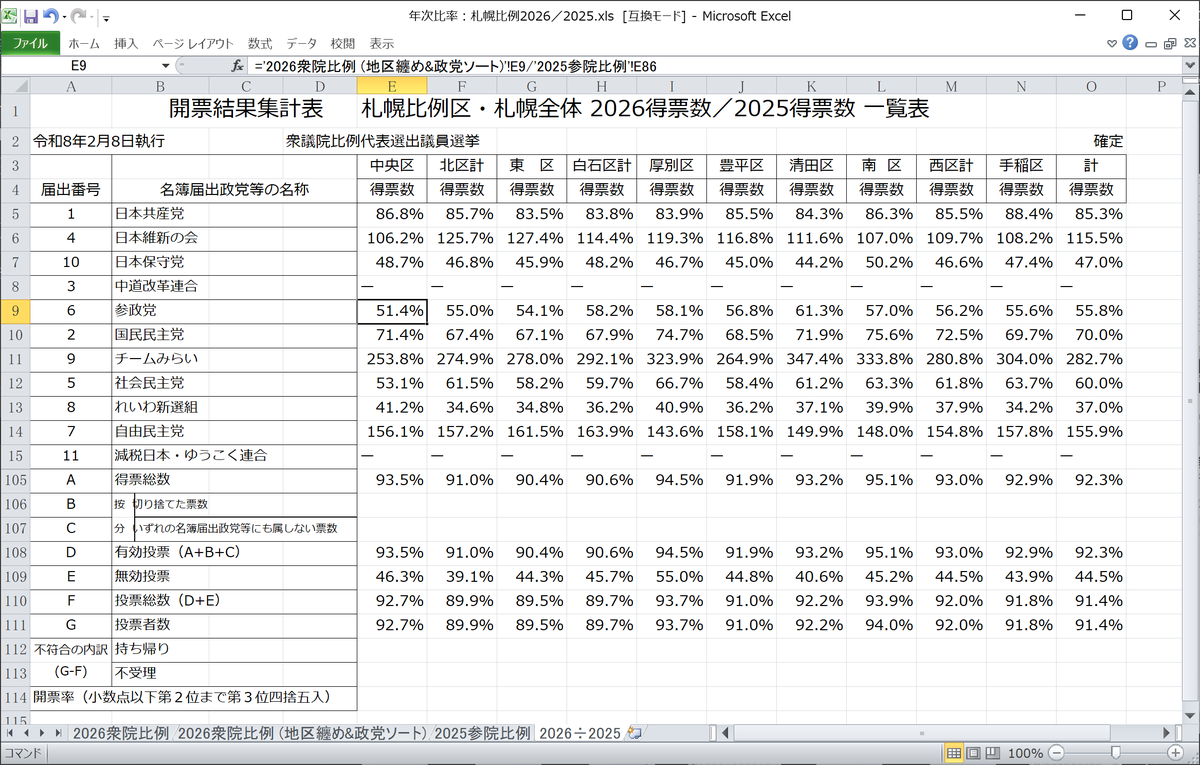Select row 9 header
Screen dimensions: 1200x765
[x=15, y=311]
